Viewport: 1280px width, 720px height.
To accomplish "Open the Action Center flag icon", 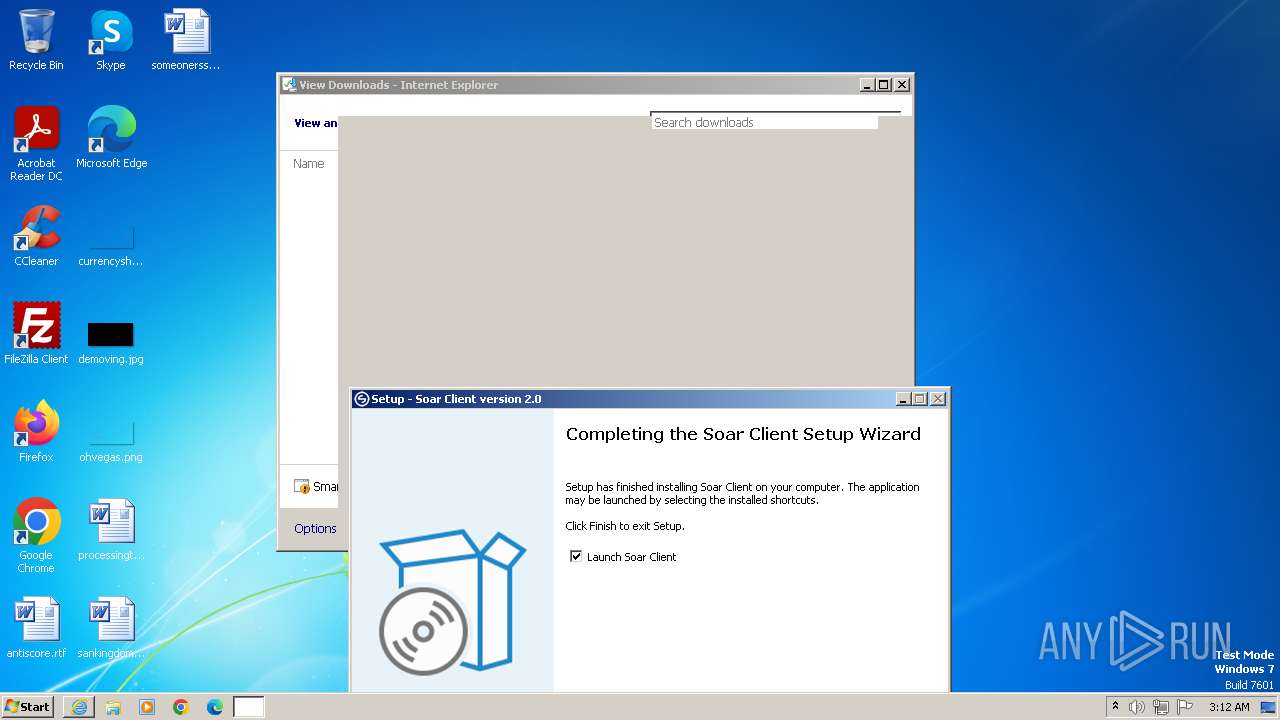I will [1185, 707].
